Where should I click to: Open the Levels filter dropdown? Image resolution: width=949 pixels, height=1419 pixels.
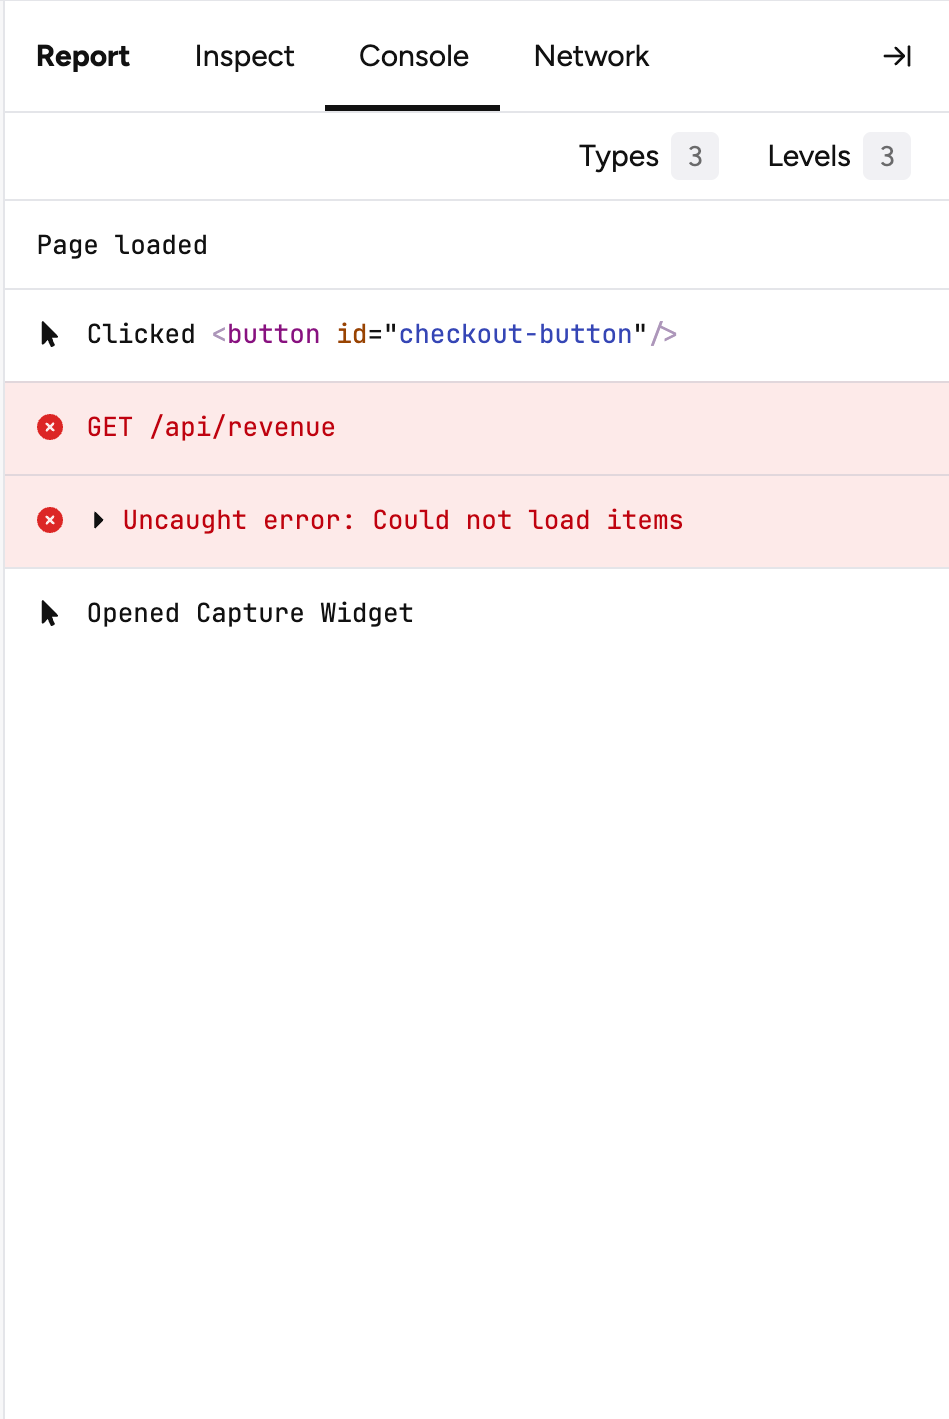coord(809,156)
